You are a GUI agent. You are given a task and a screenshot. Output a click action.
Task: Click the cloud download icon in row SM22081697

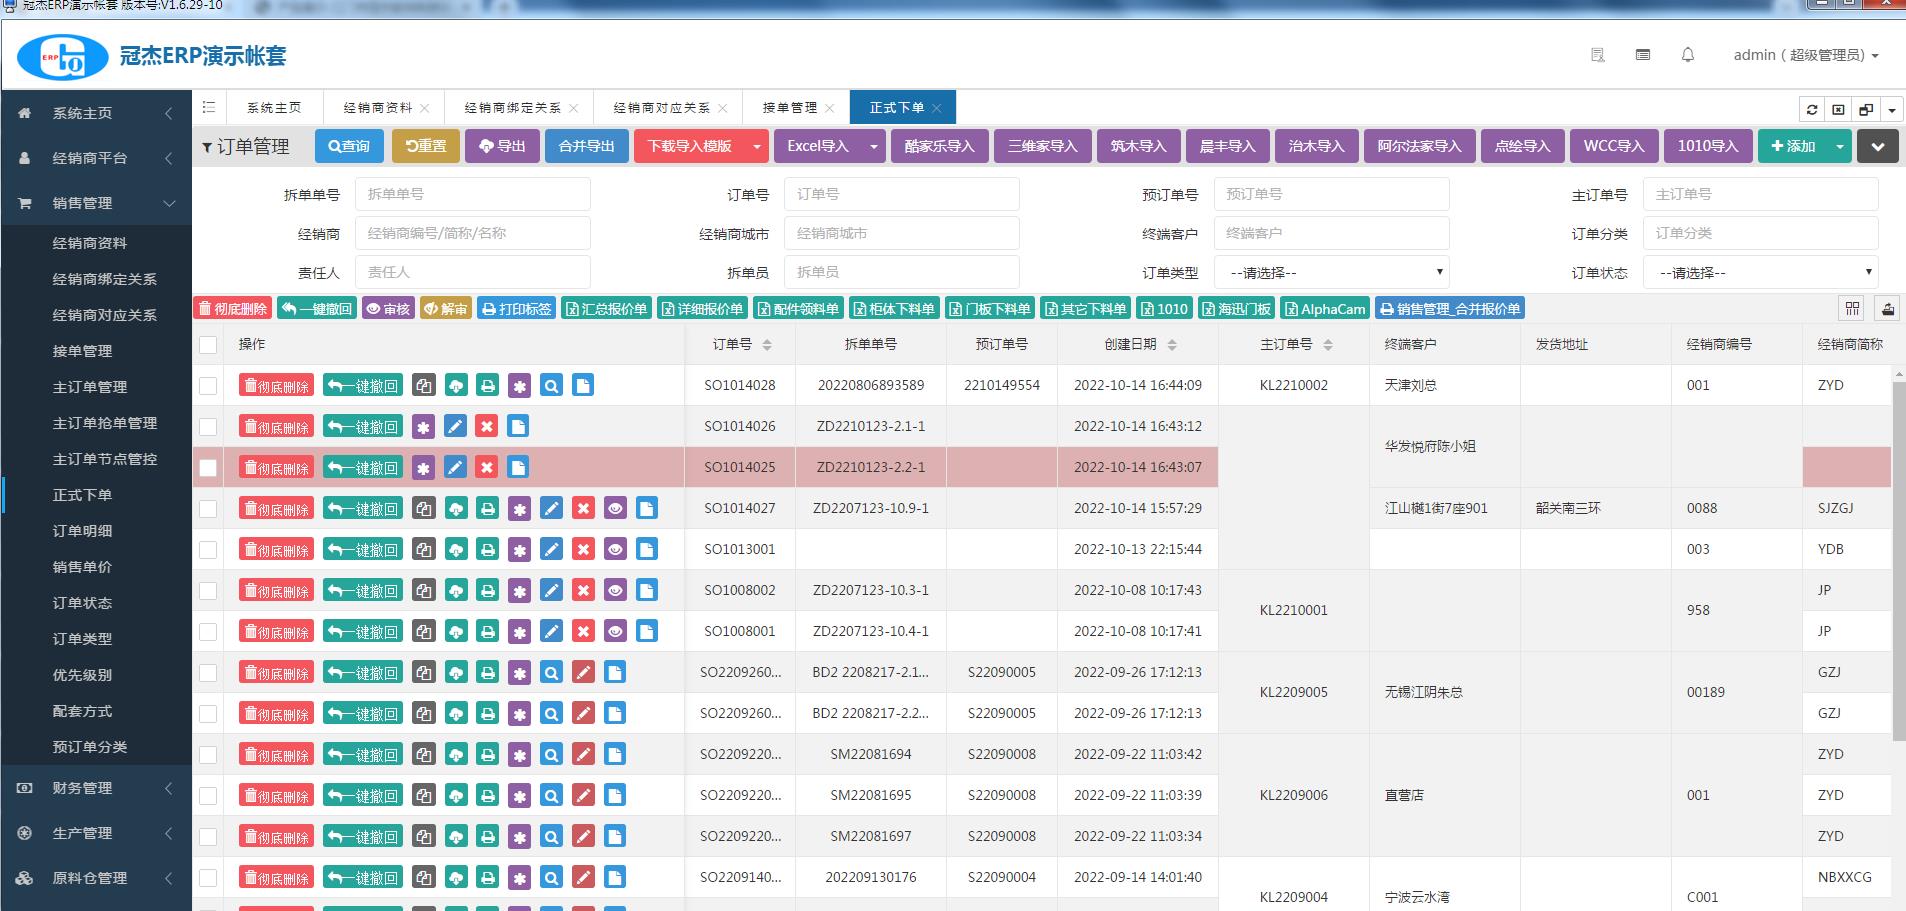[x=456, y=836]
